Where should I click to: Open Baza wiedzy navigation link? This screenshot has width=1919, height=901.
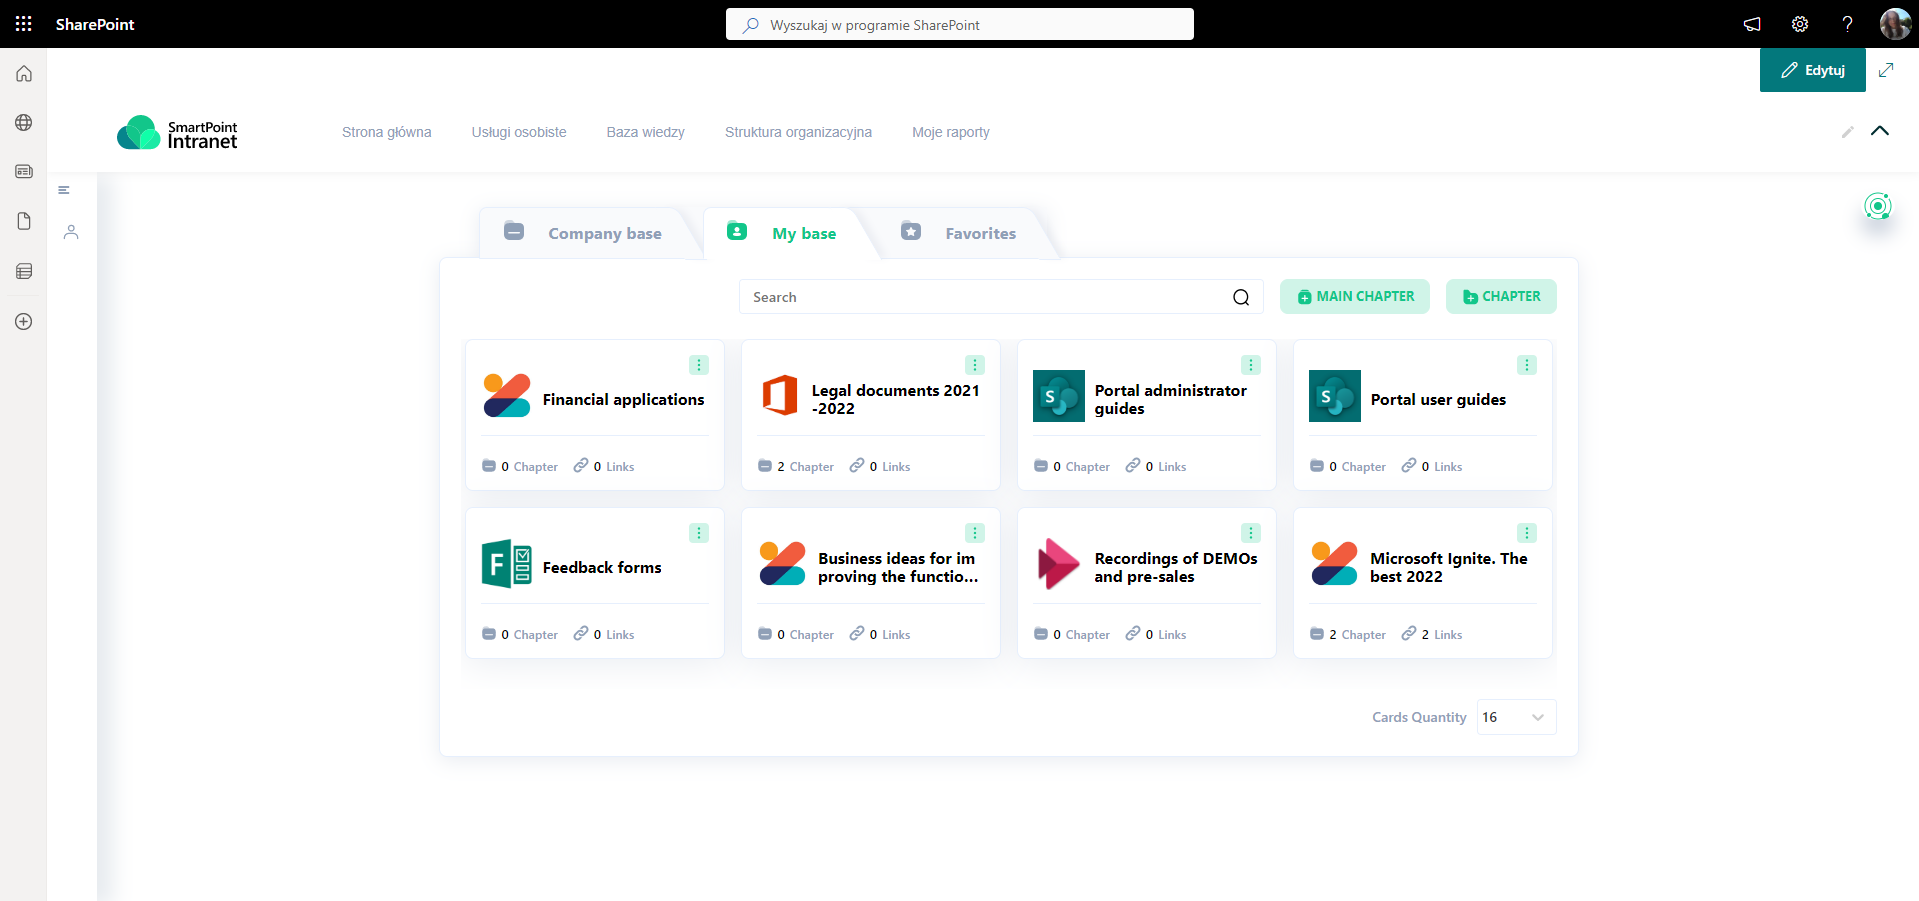click(x=645, y=132)
